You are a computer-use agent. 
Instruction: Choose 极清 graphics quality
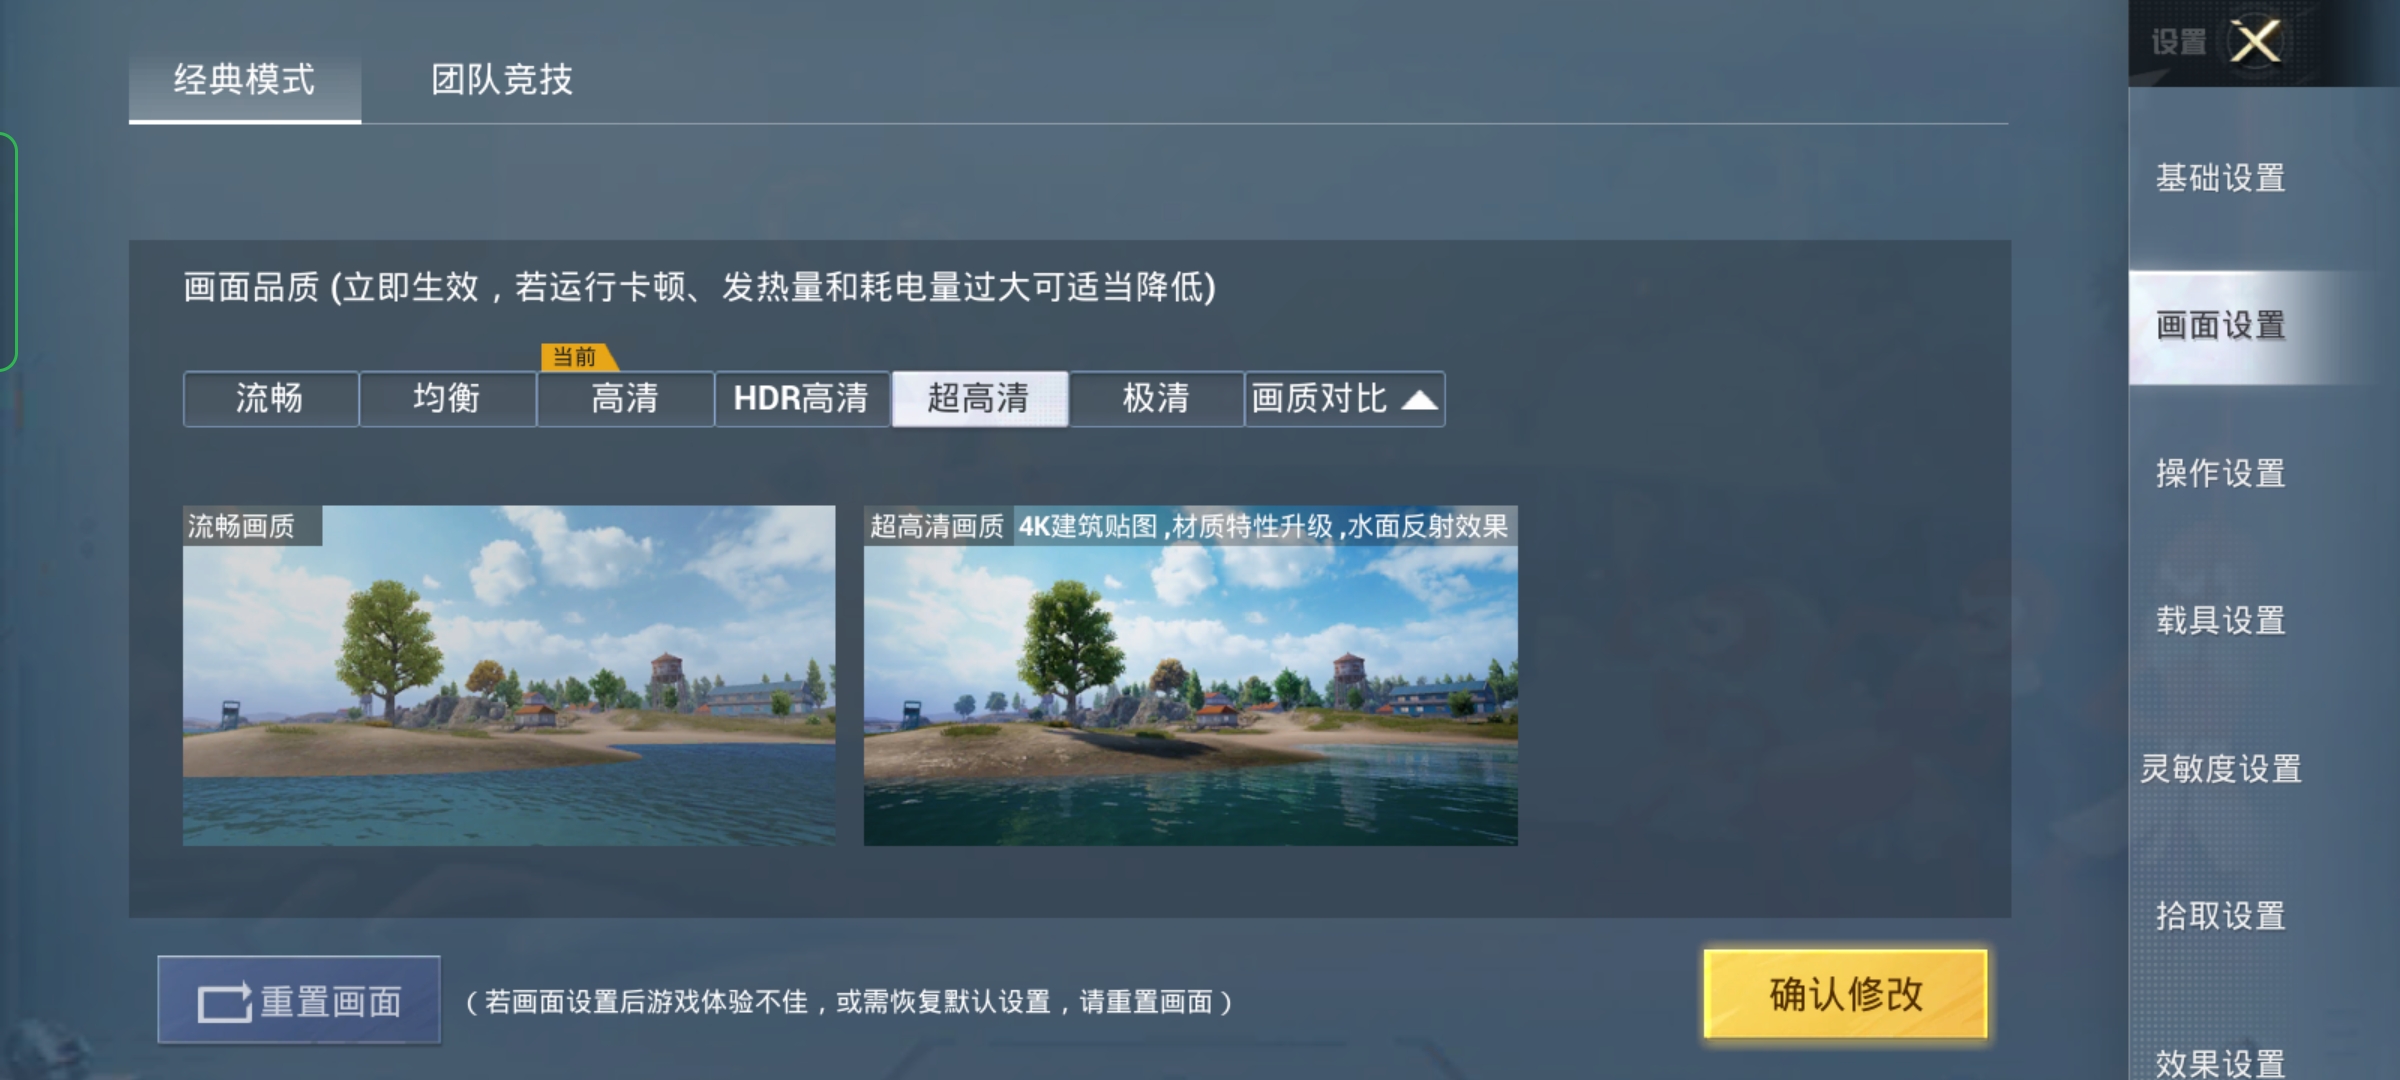(1157, 399)
